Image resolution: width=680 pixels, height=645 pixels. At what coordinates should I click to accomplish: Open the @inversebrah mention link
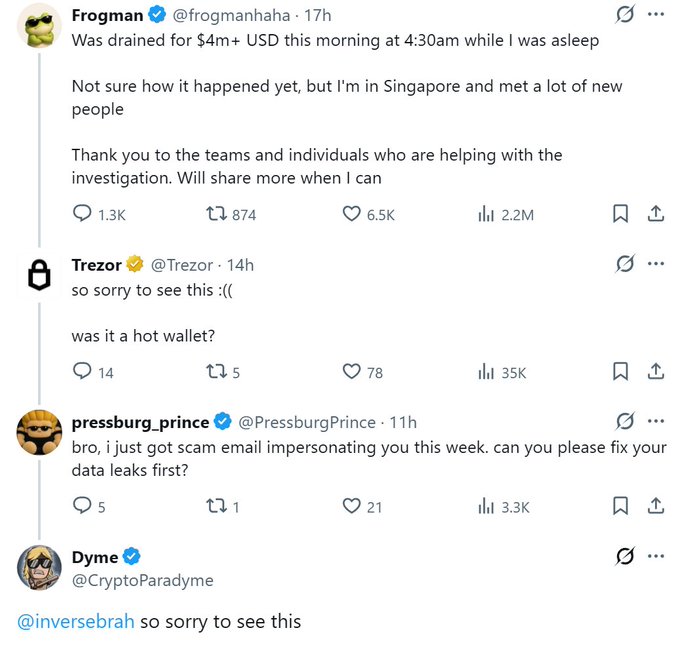point(76,622)
